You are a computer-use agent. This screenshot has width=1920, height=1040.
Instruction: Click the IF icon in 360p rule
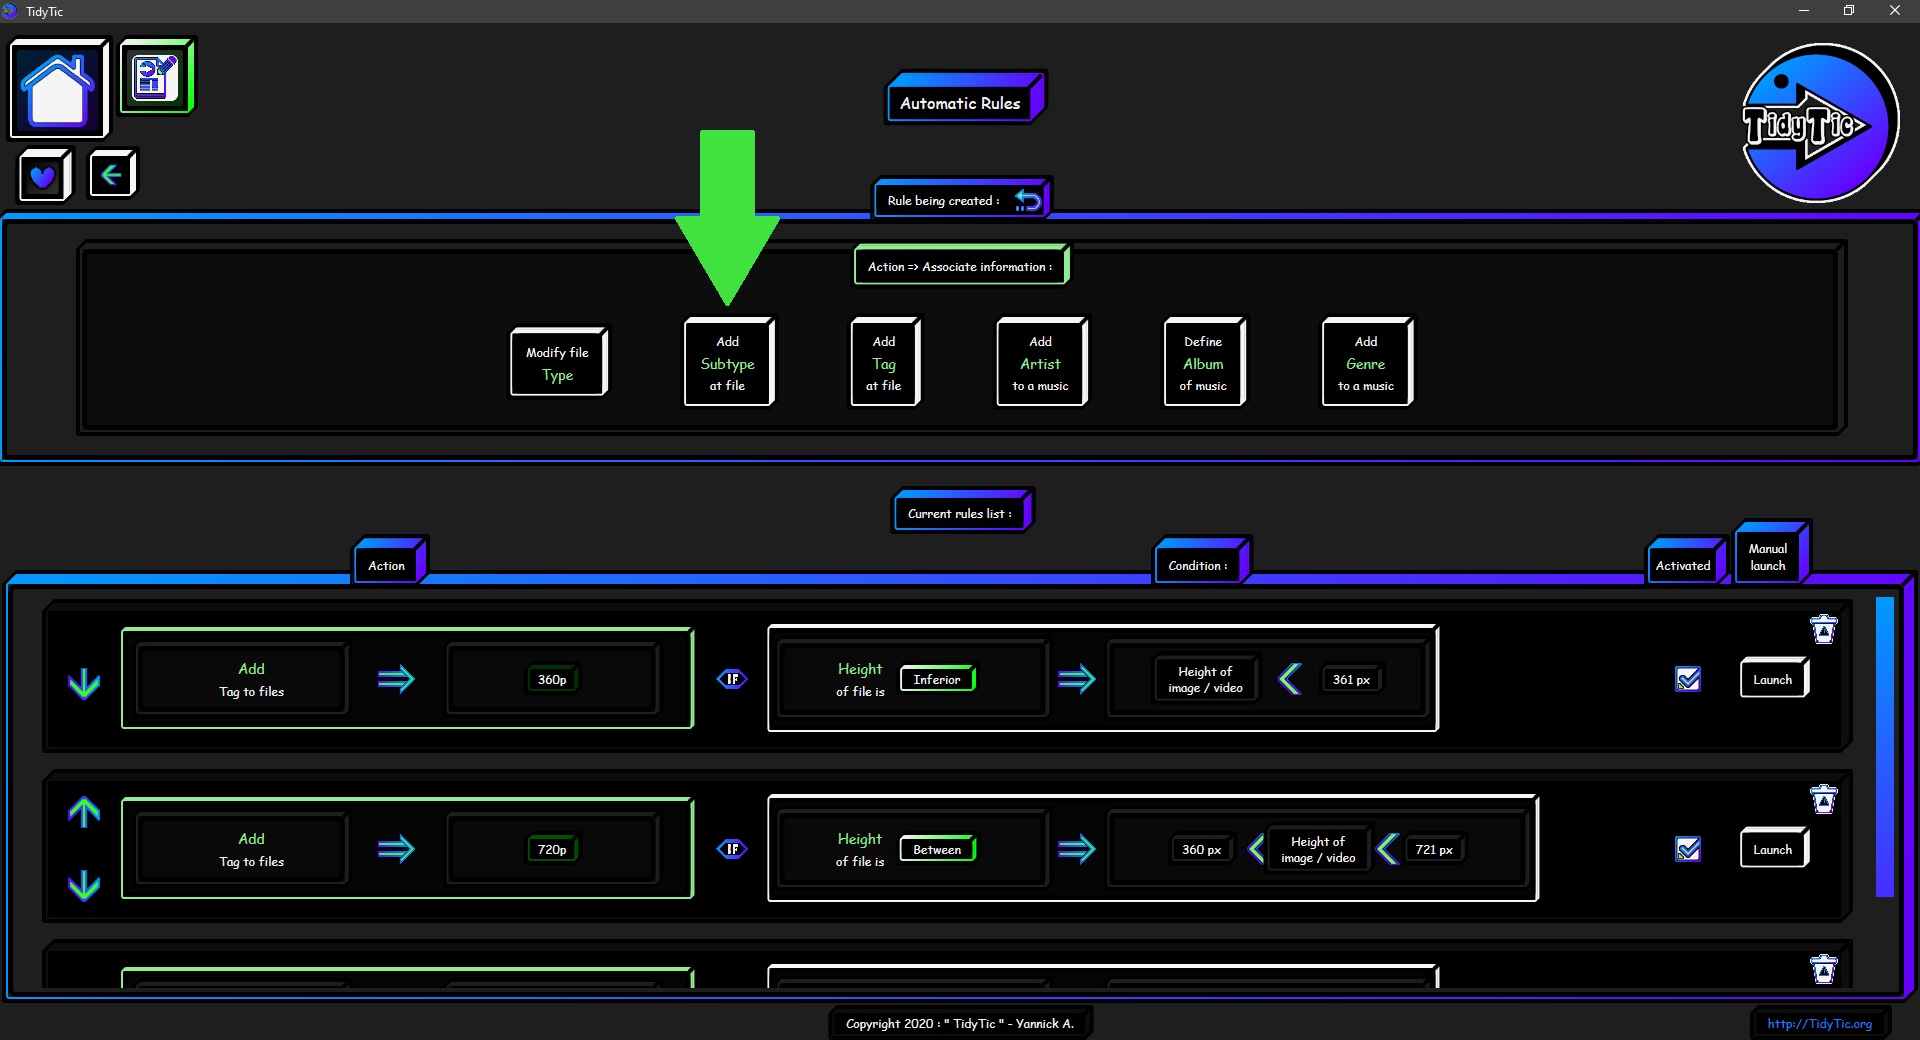click(x=732, y=679)
